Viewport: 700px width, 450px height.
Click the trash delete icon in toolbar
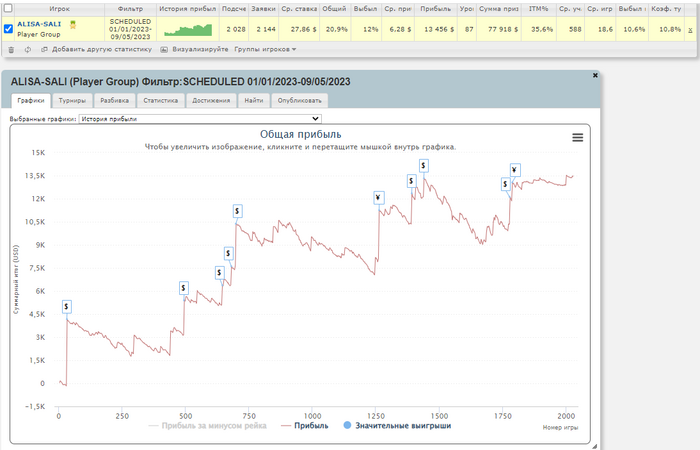(x=11, y=50)
